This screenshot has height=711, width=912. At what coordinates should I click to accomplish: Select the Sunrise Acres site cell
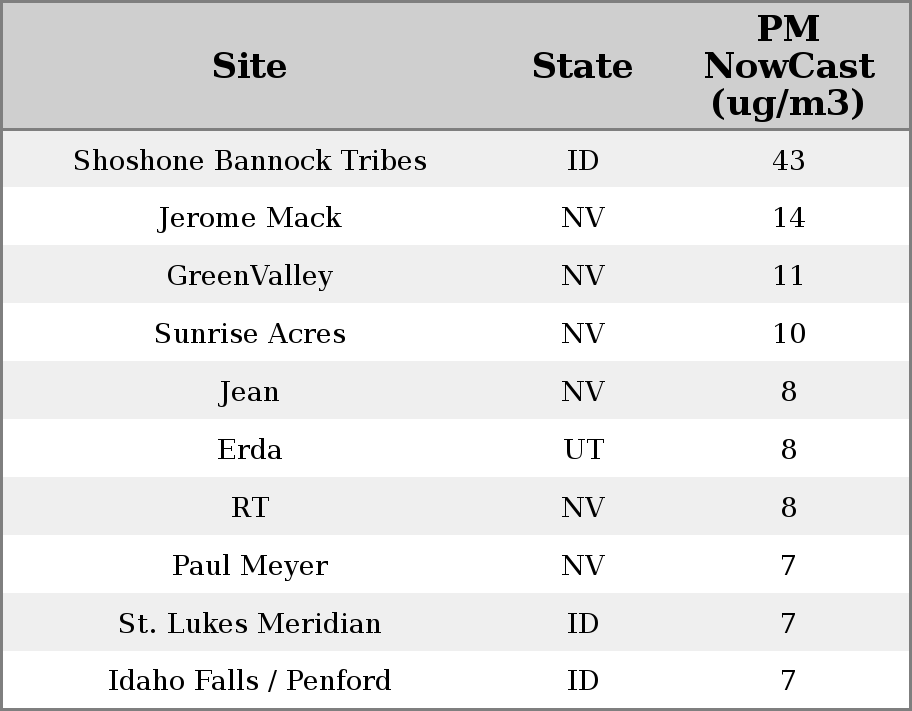coord(250,334)
